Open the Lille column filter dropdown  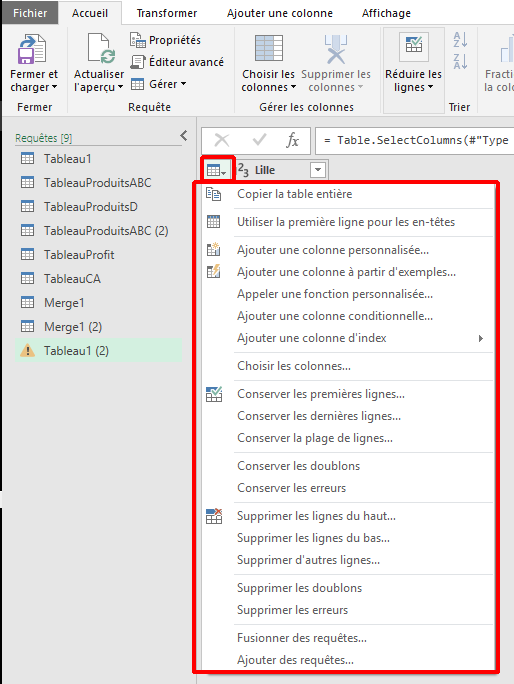click(x=318, y=170)
